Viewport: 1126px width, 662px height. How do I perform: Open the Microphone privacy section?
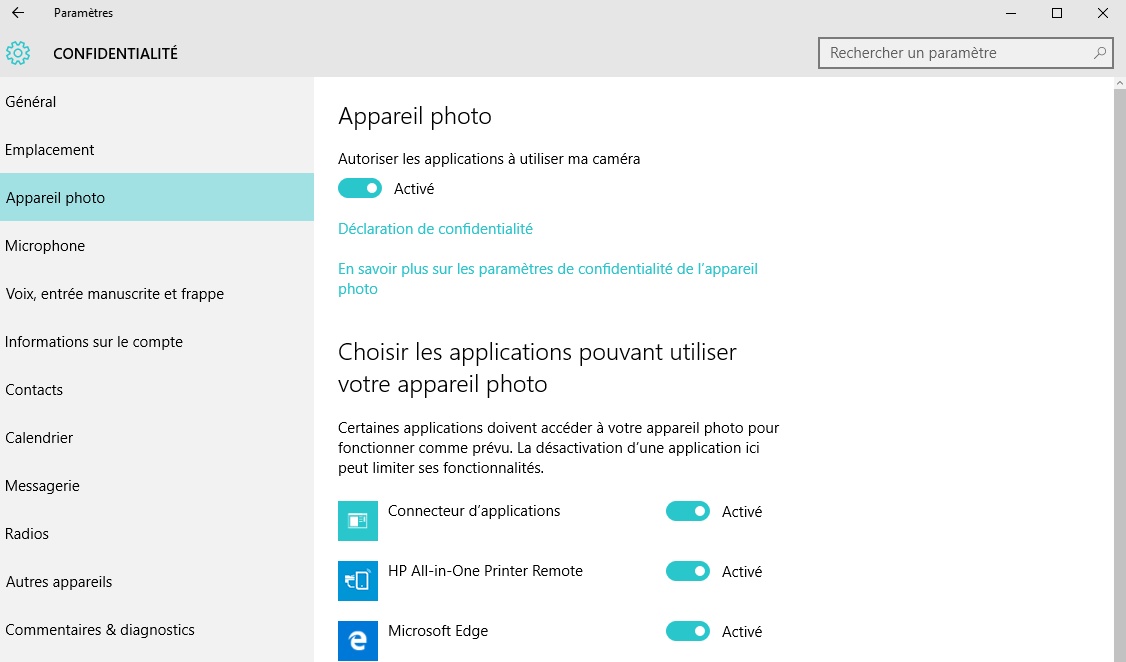pyautogui.click(x=45, y=246)
